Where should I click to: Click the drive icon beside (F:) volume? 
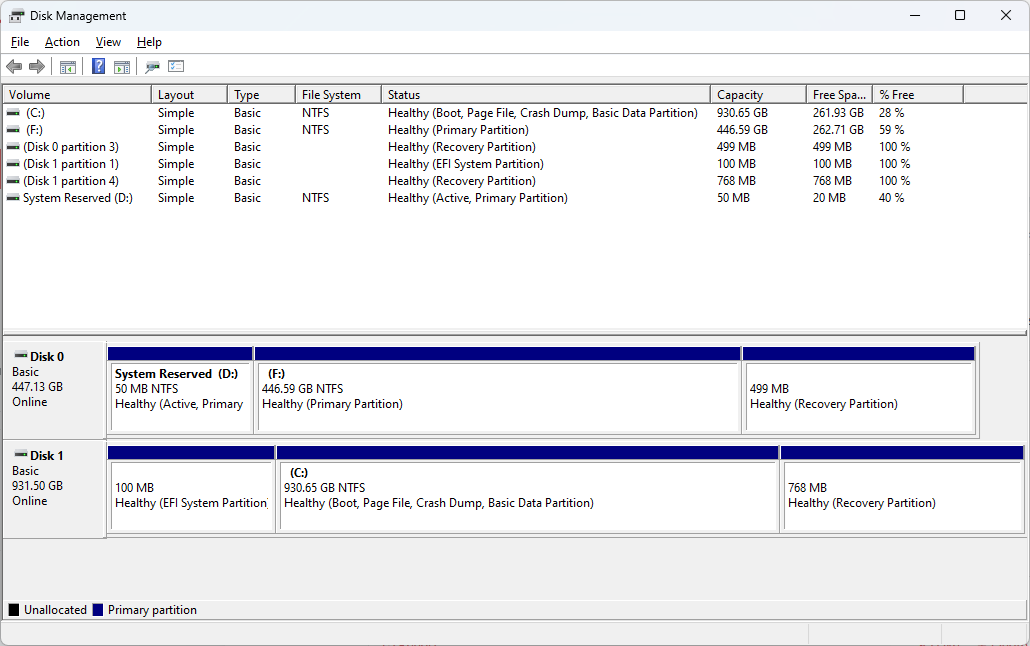click(13, 130)
